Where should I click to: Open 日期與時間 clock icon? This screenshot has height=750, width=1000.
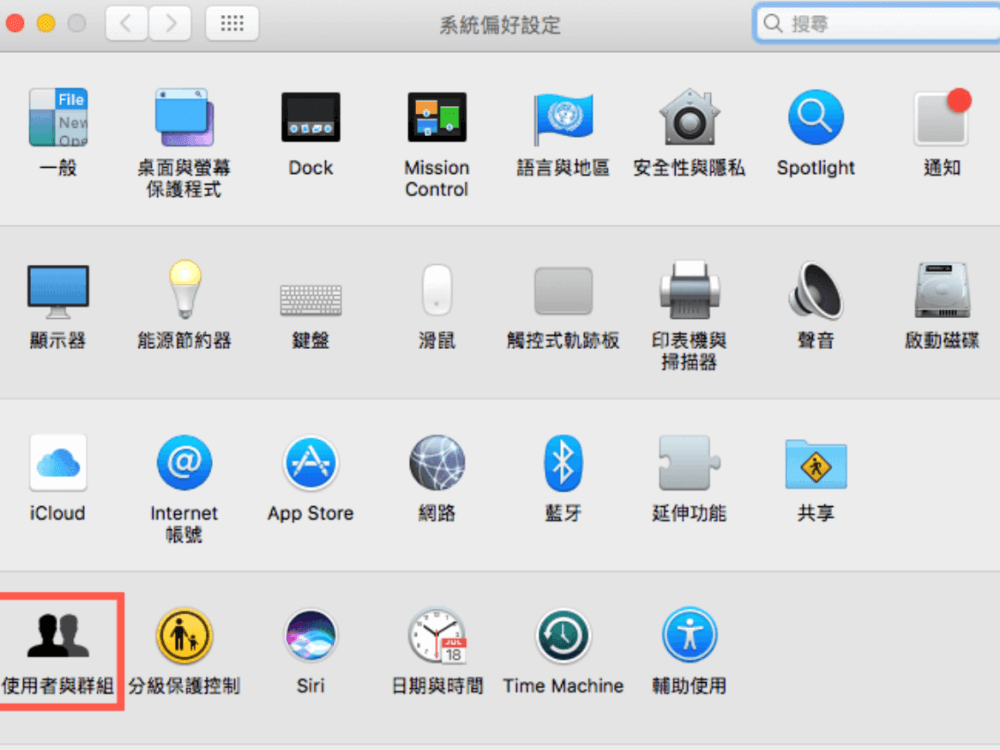point(438,635)
